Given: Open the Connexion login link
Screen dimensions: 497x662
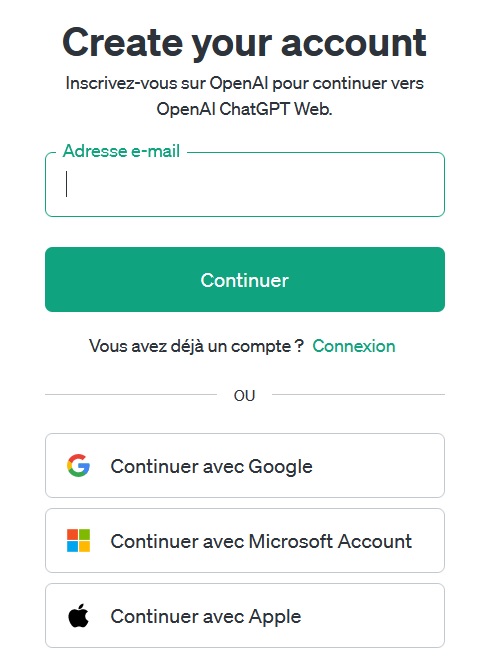Looking at the screenshot, I should pyautogui.click(x=354, y=346).
